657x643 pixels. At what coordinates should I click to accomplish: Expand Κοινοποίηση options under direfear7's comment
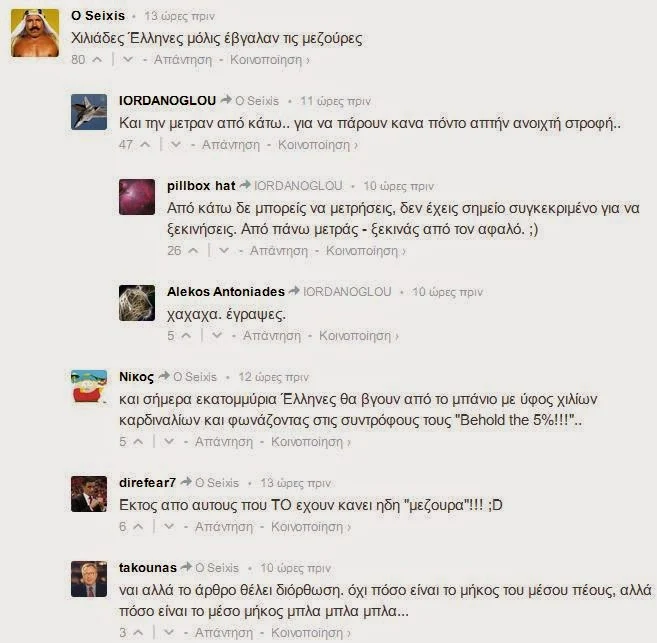point(310,527)
